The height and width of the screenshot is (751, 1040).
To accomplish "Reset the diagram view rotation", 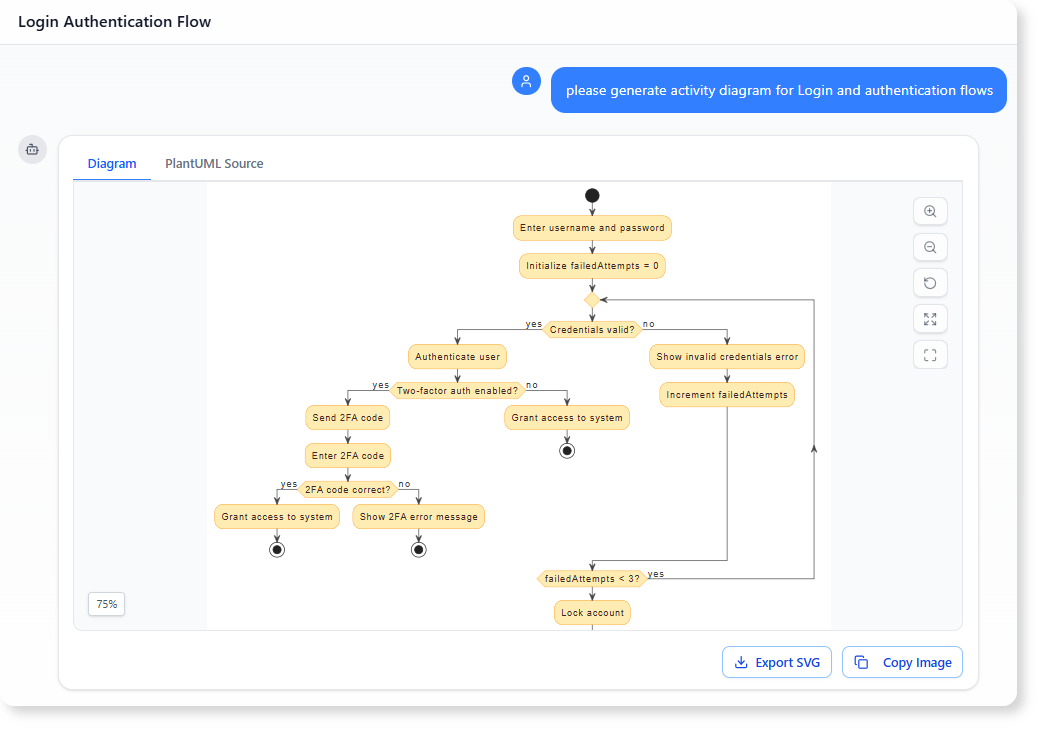I will (930, 283).
